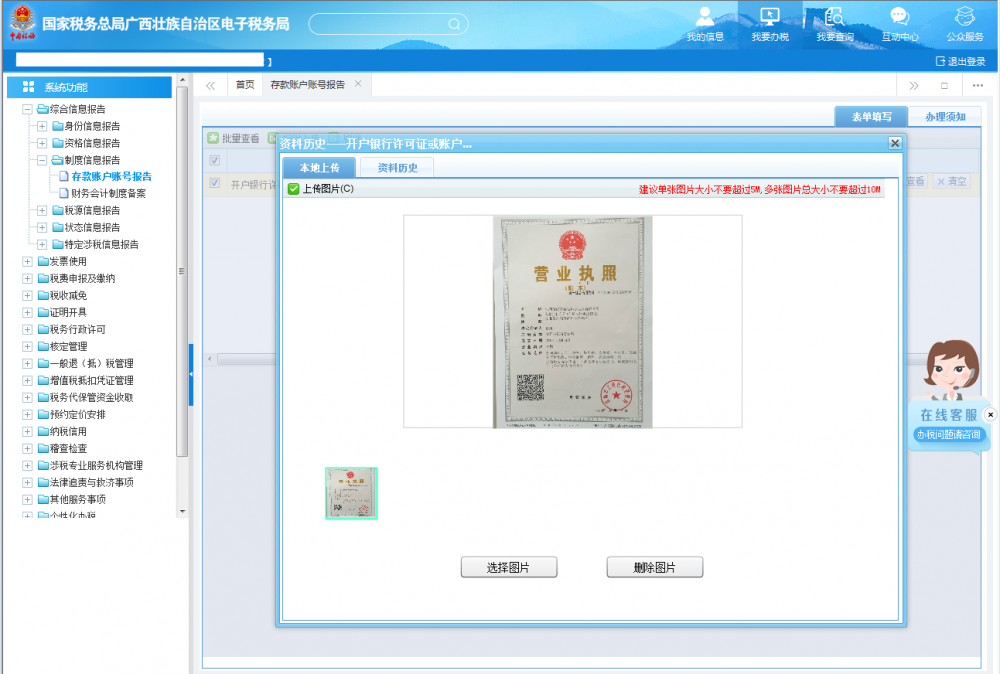This screenshot has width=1000, height=674.
Task: Click the 删除图片 button
Action: click(x=655, y=568)
